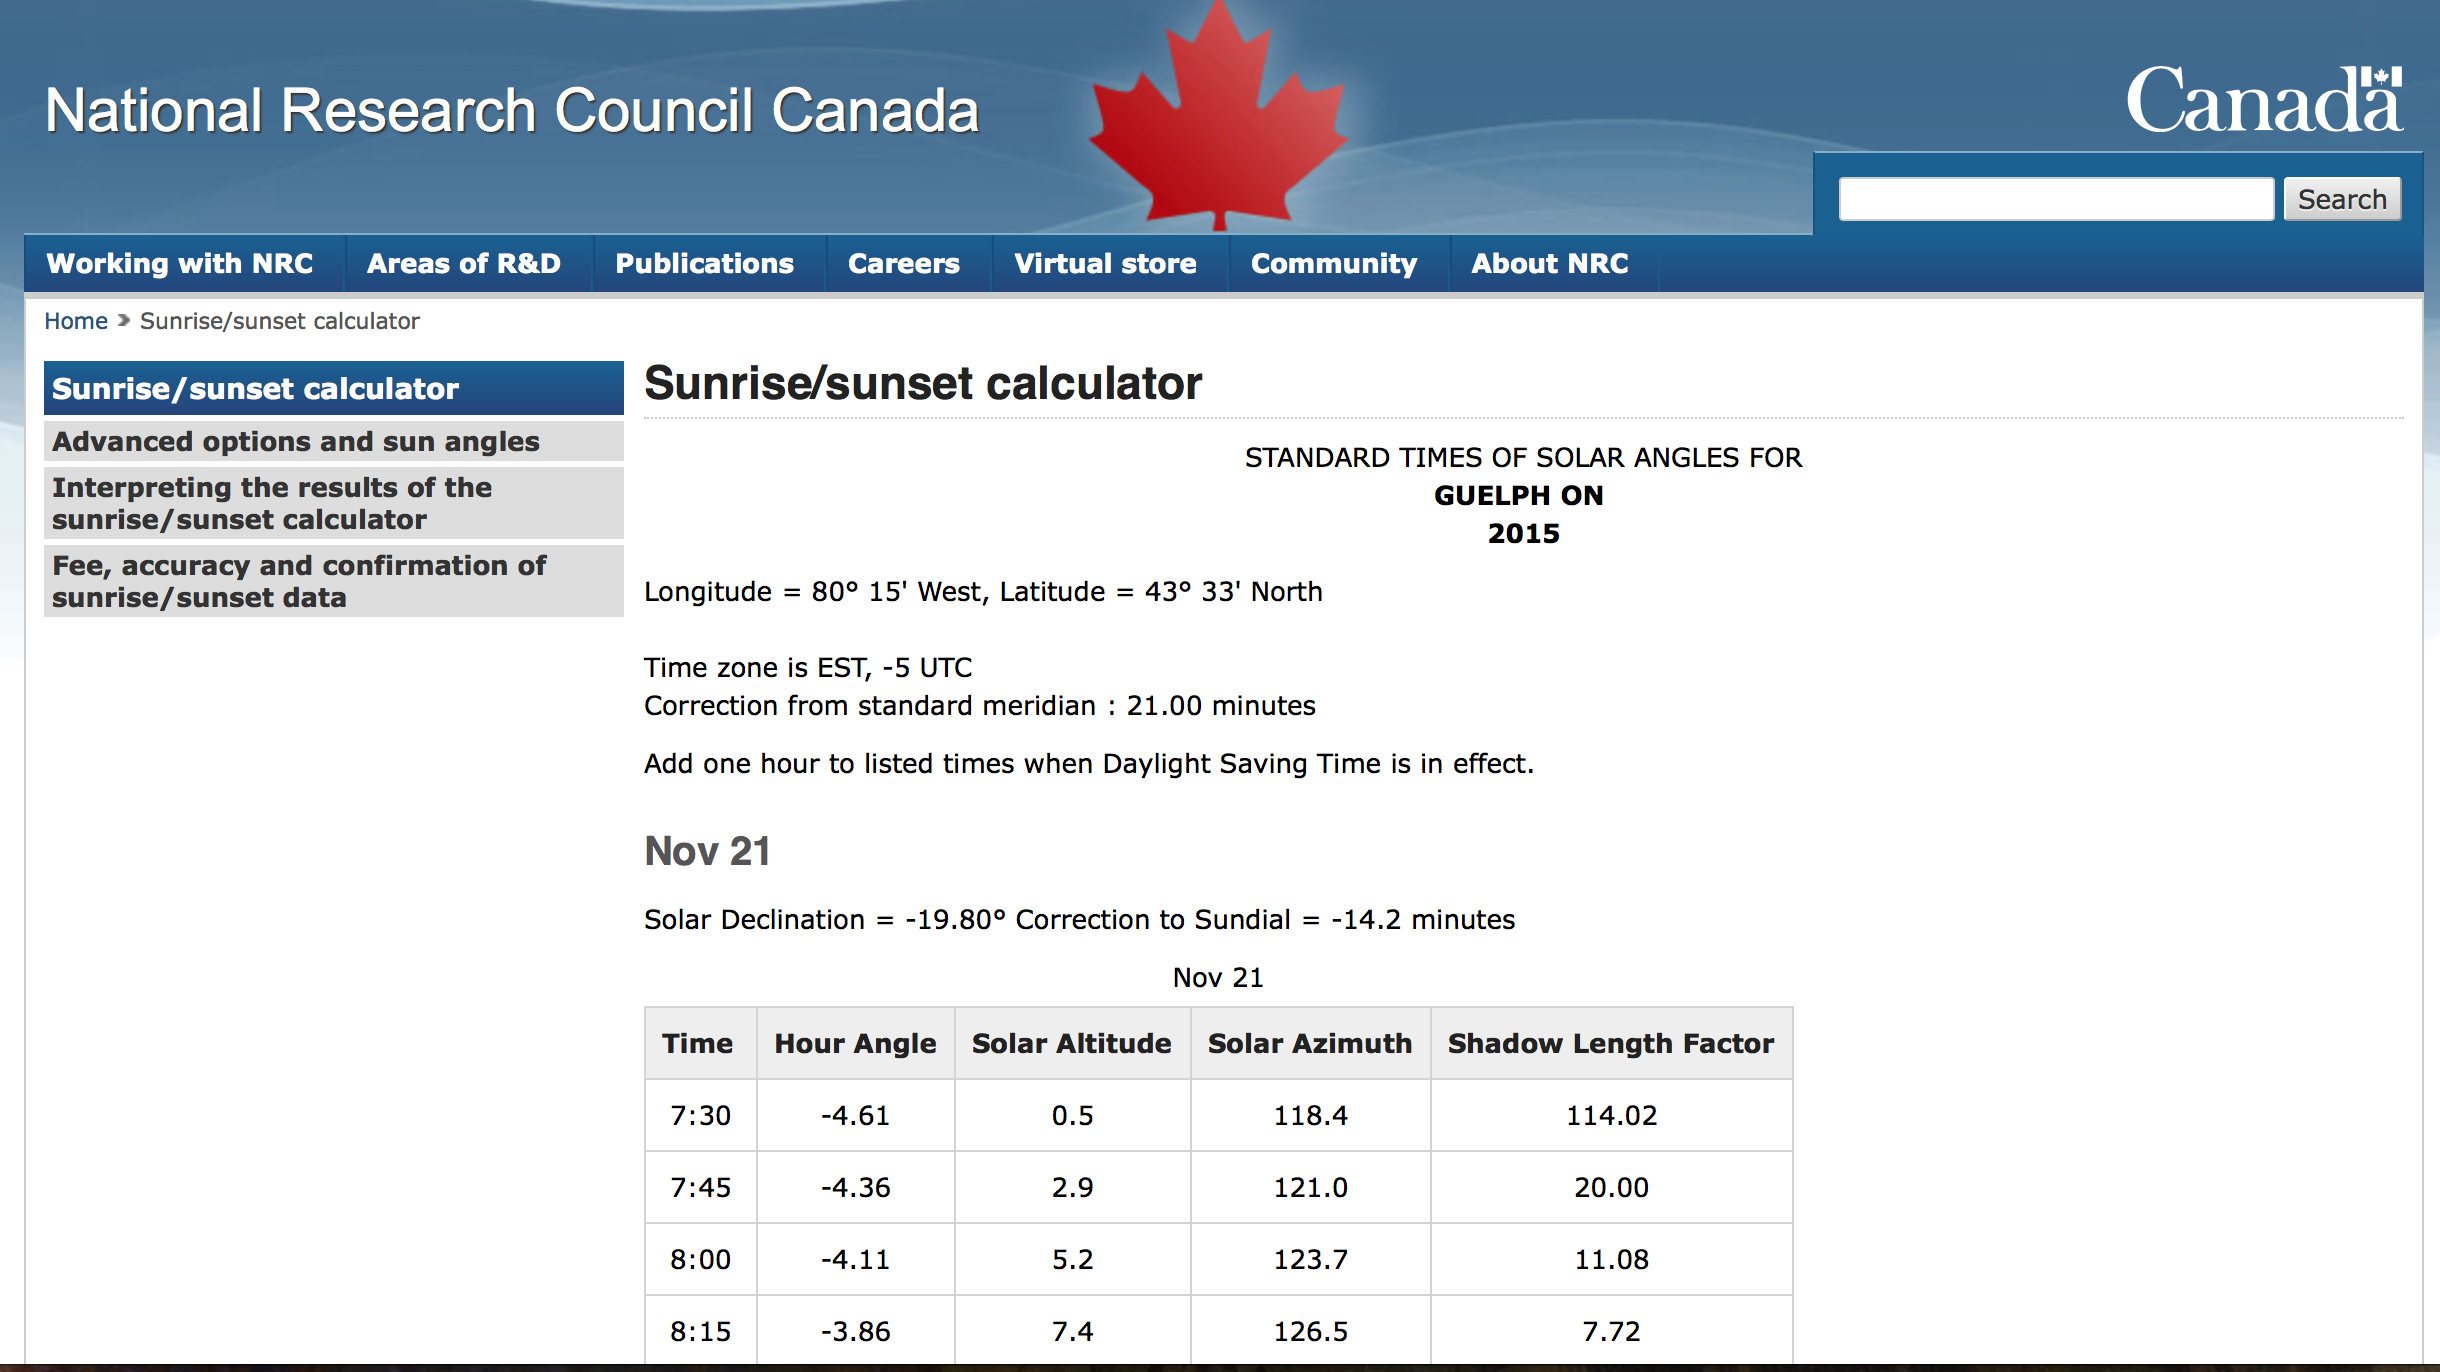Image resolution: width=2440 pixels, height=1372 pixels.
Task: Open Interpreting the results sidebar link
Action: click(x=272, y=503)
